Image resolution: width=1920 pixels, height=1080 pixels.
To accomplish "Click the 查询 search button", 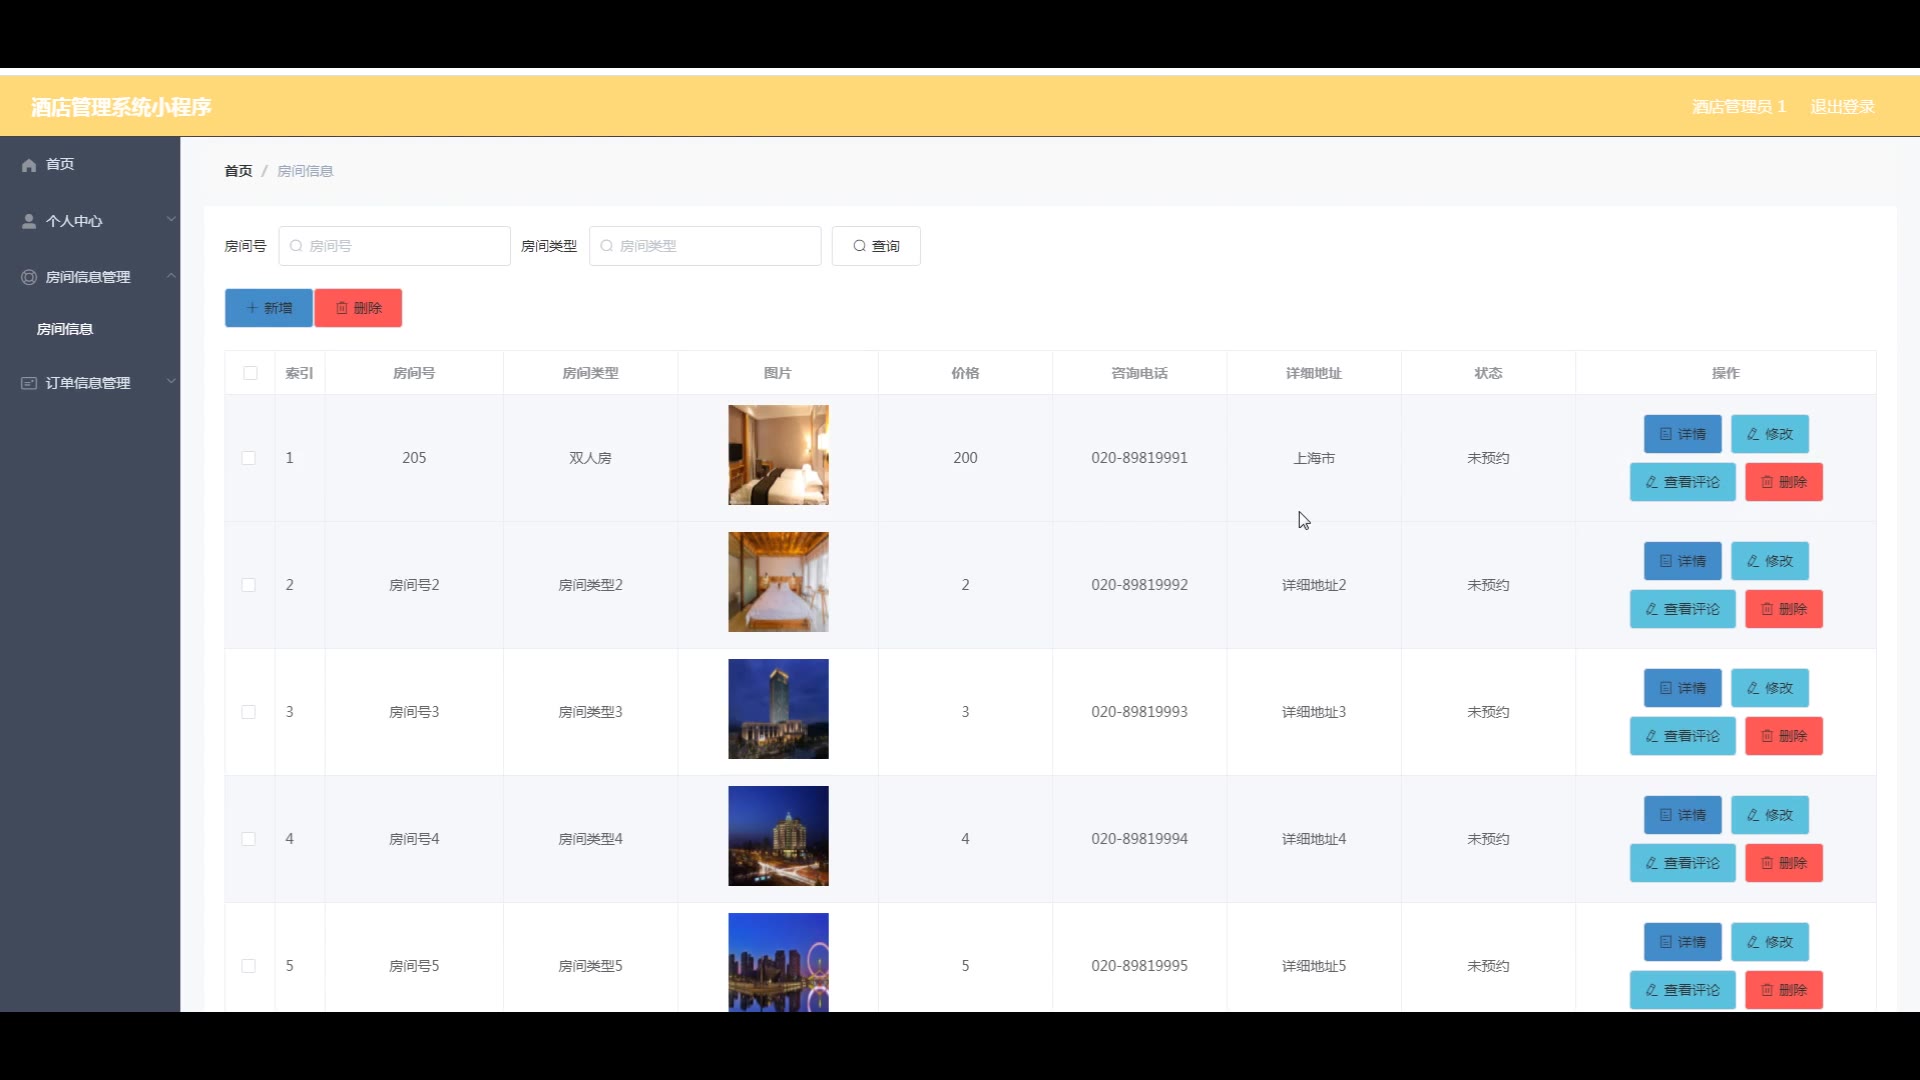I will [x=876, y=246].
